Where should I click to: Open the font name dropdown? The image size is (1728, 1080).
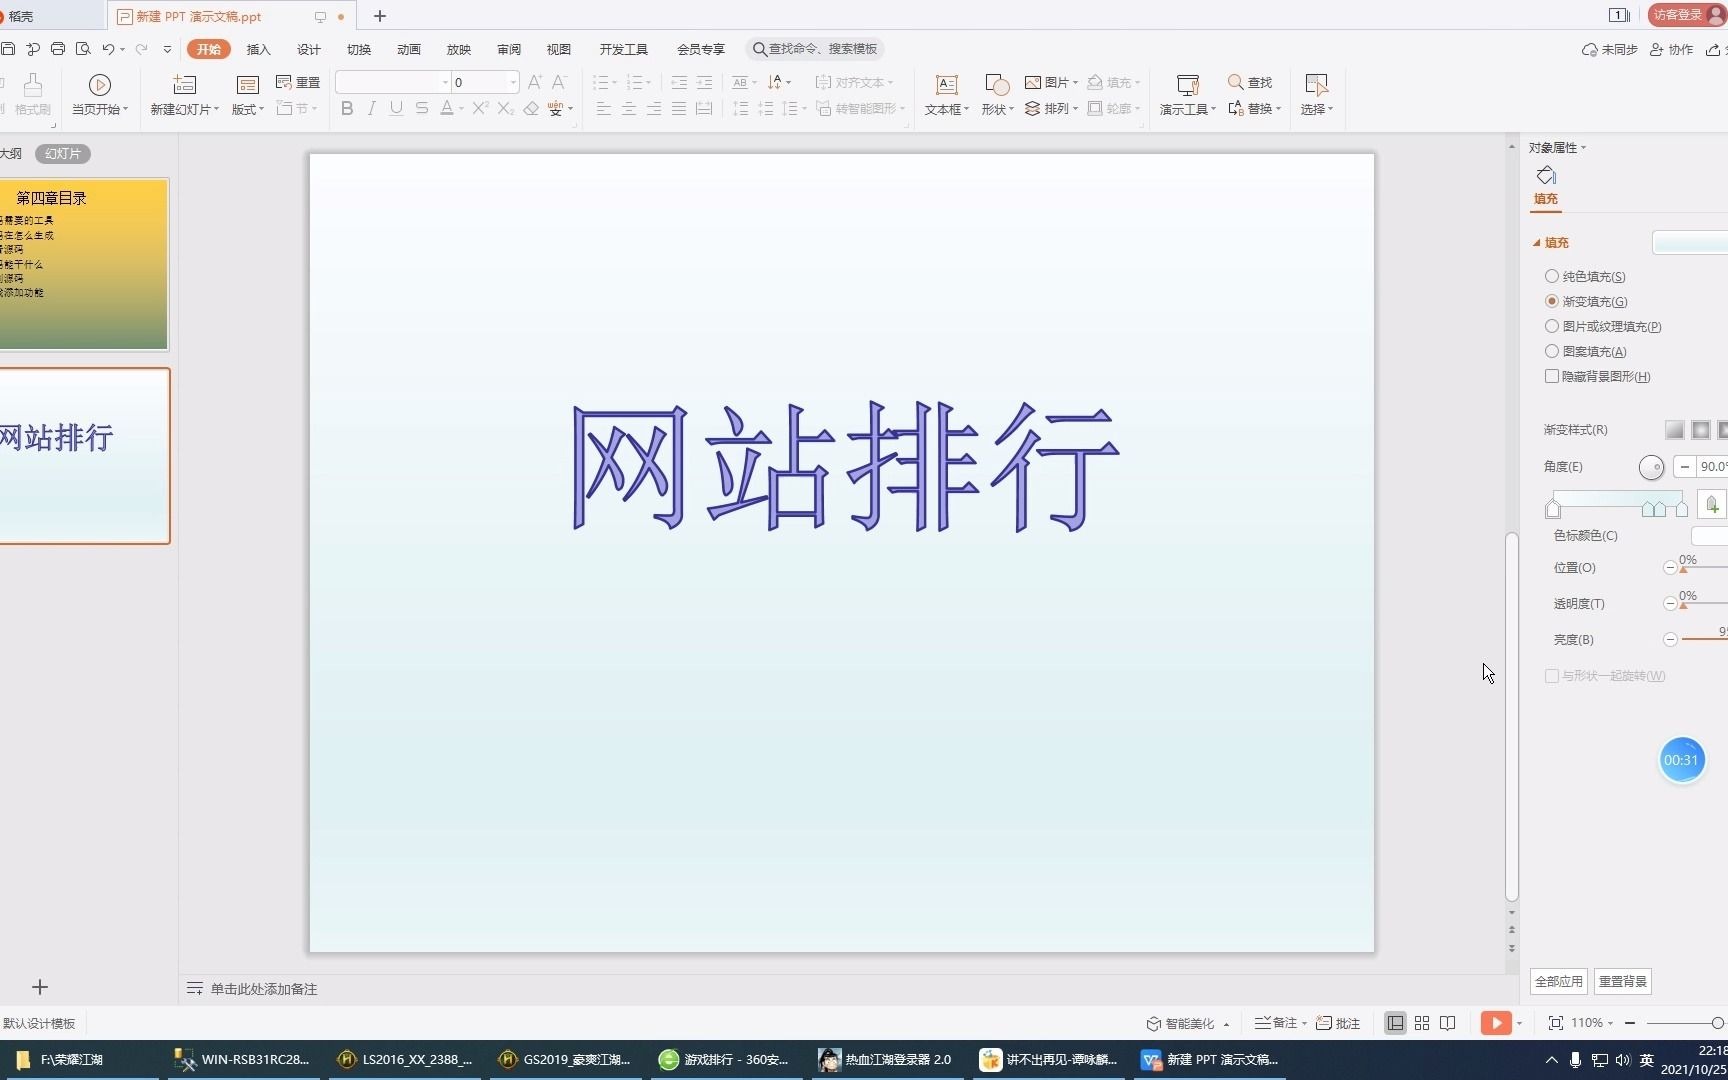click(x=445, y=82)
